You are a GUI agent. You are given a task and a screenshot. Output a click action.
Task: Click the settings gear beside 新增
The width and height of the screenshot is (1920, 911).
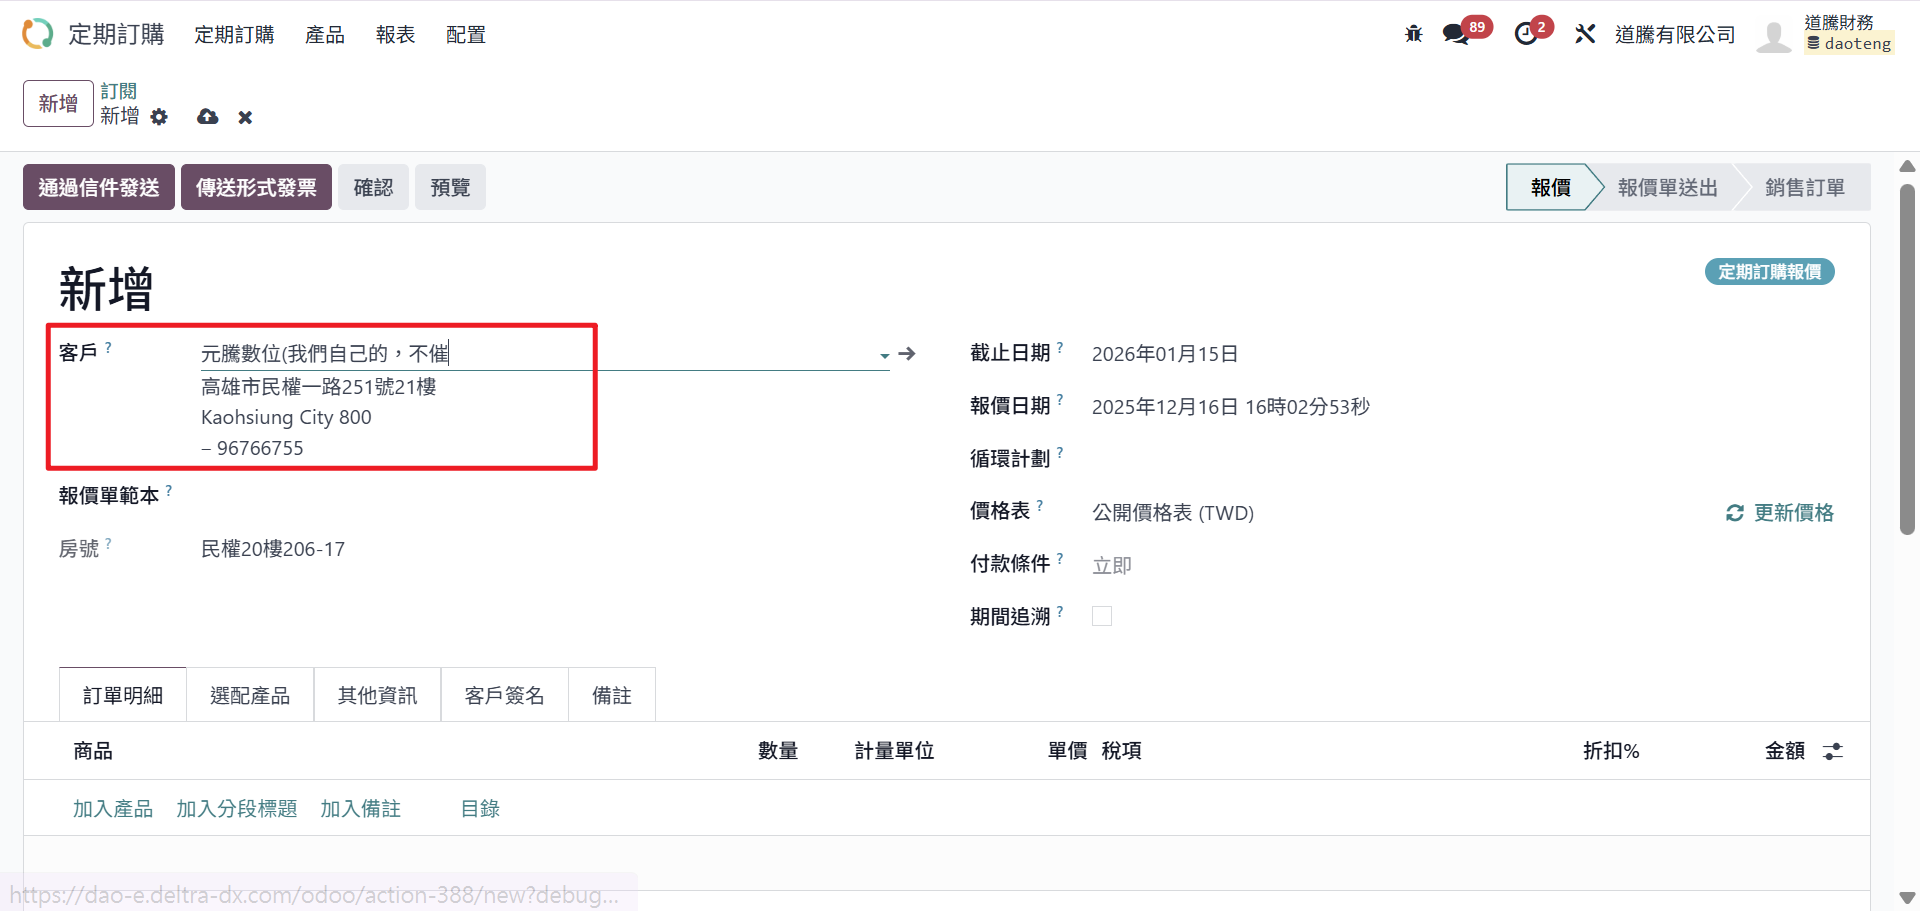point(159,117)
